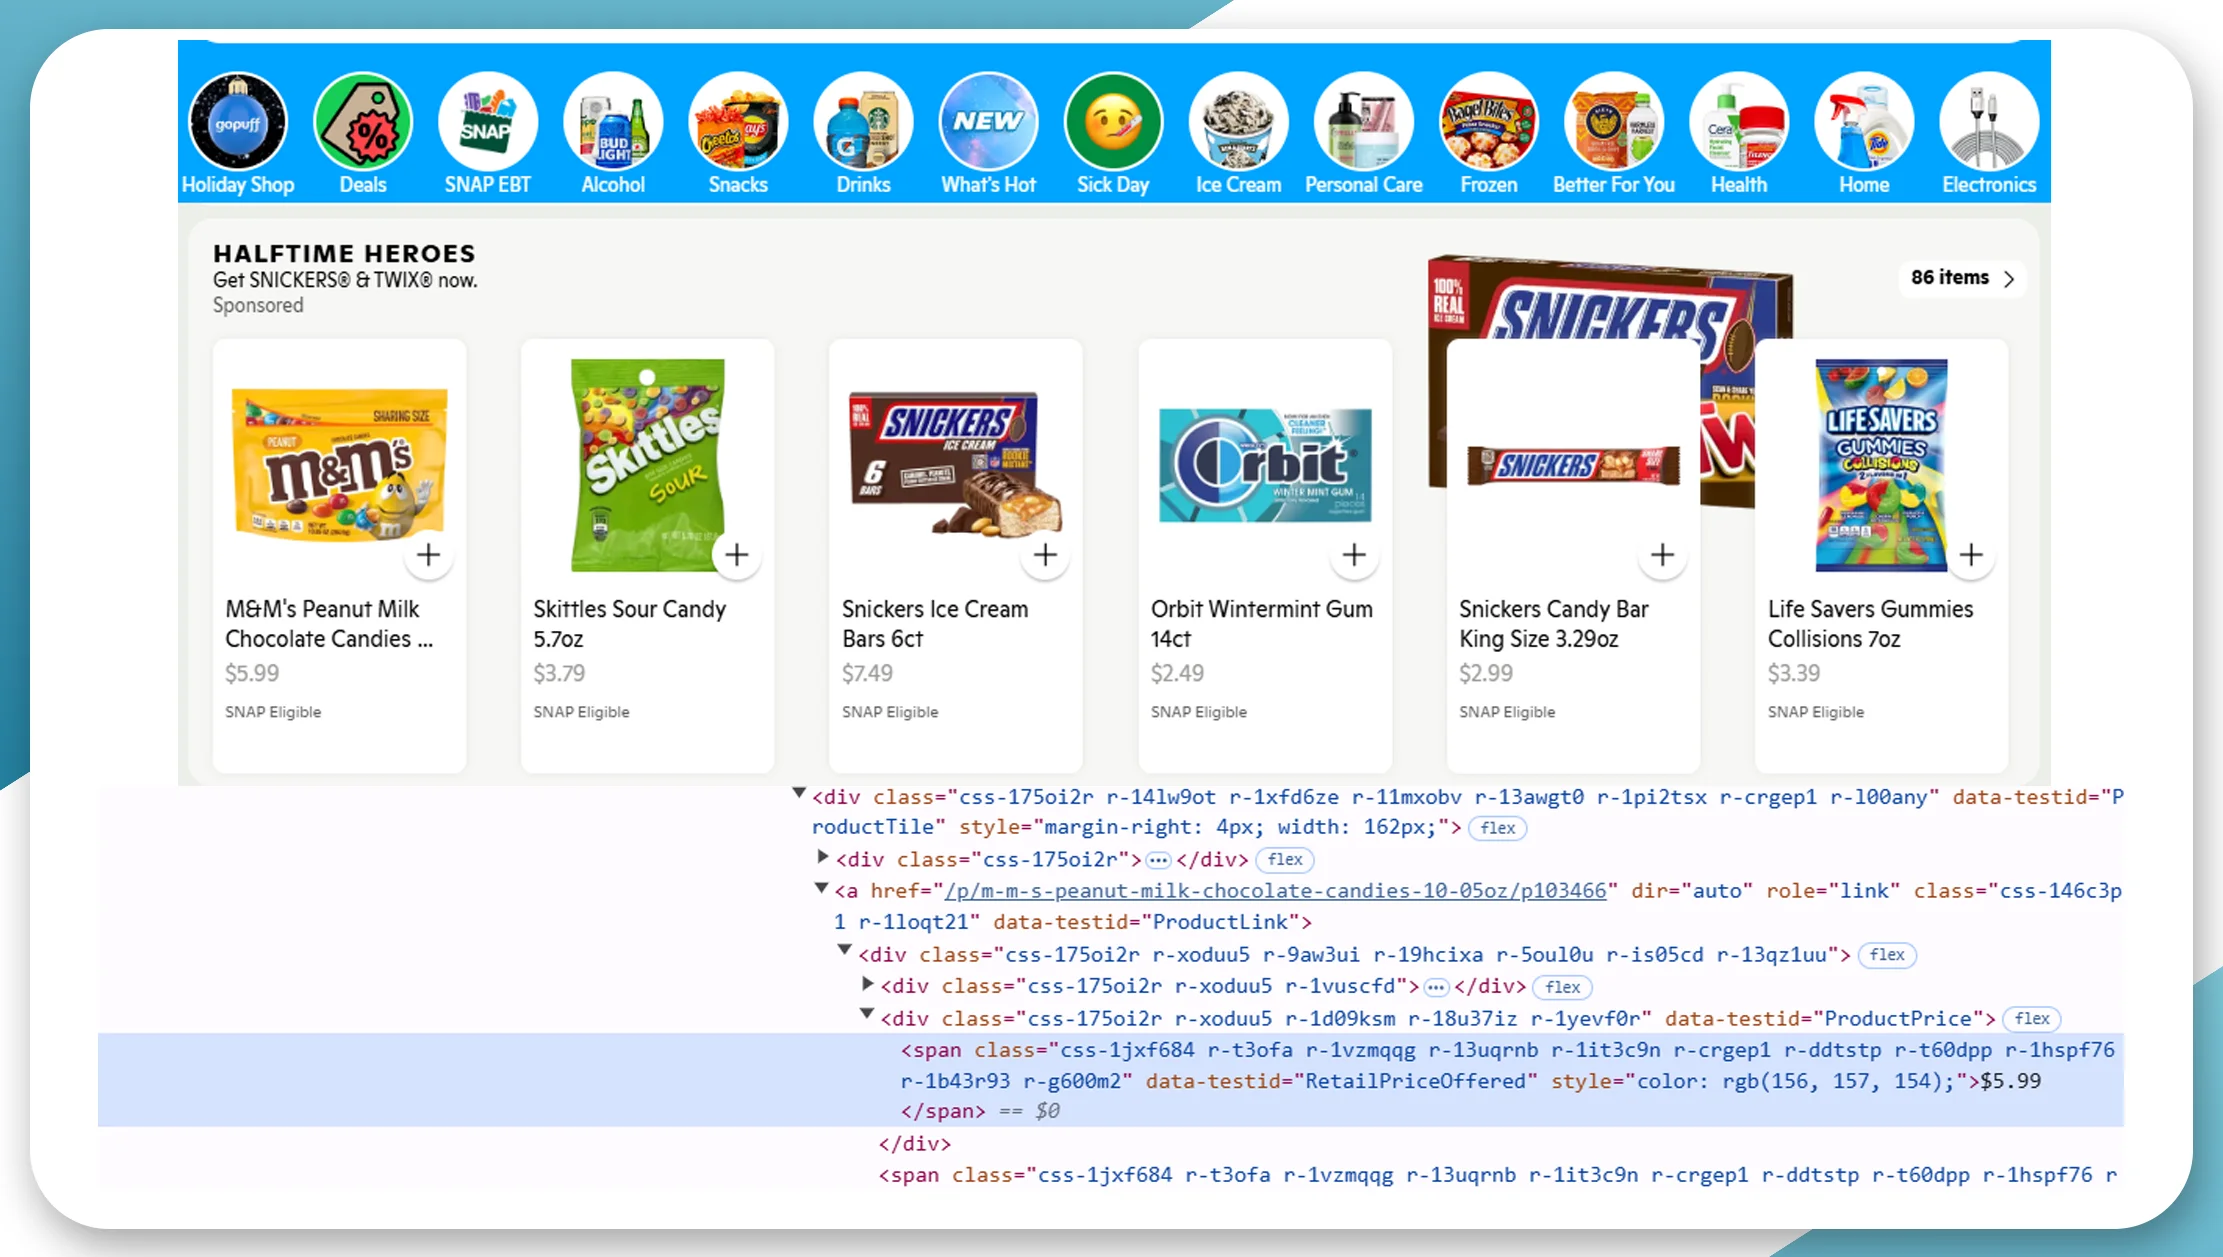The height and width of the screenshot is (1257, 2223).
Task: Click flex badge on r-9aw3ui div
Action: pyautogui.click(x=1887, y=955)
